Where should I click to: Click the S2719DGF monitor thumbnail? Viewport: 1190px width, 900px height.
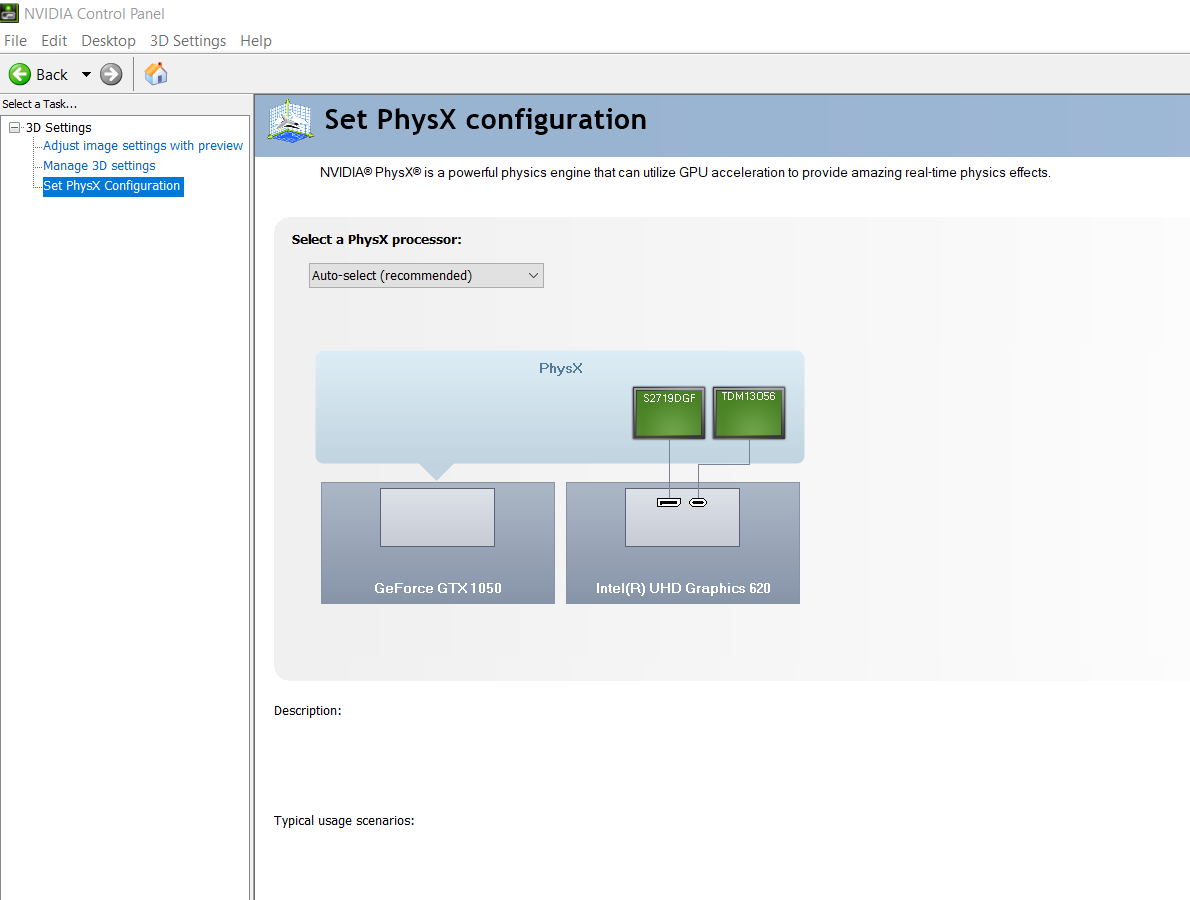(669, 413)
